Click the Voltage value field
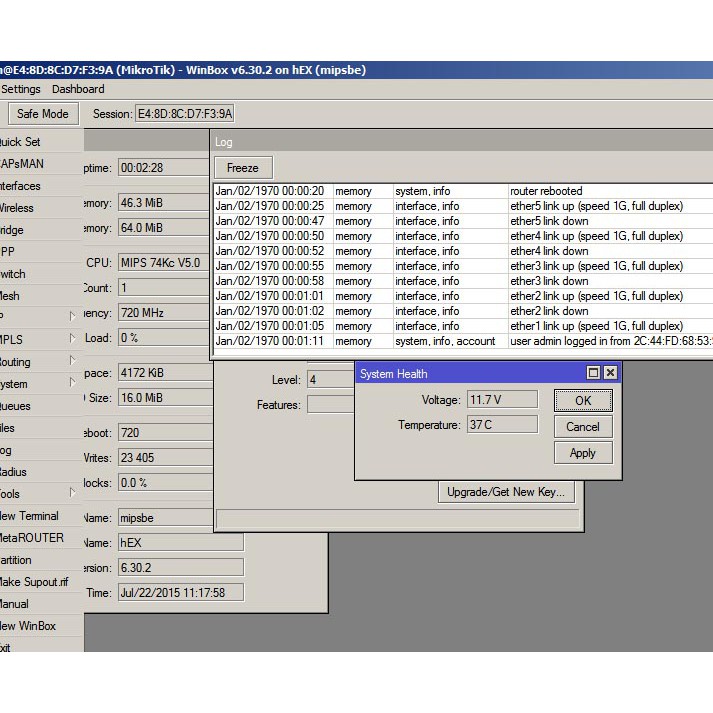Viewport: 713px width, 713px height. [x=502, y=400]
